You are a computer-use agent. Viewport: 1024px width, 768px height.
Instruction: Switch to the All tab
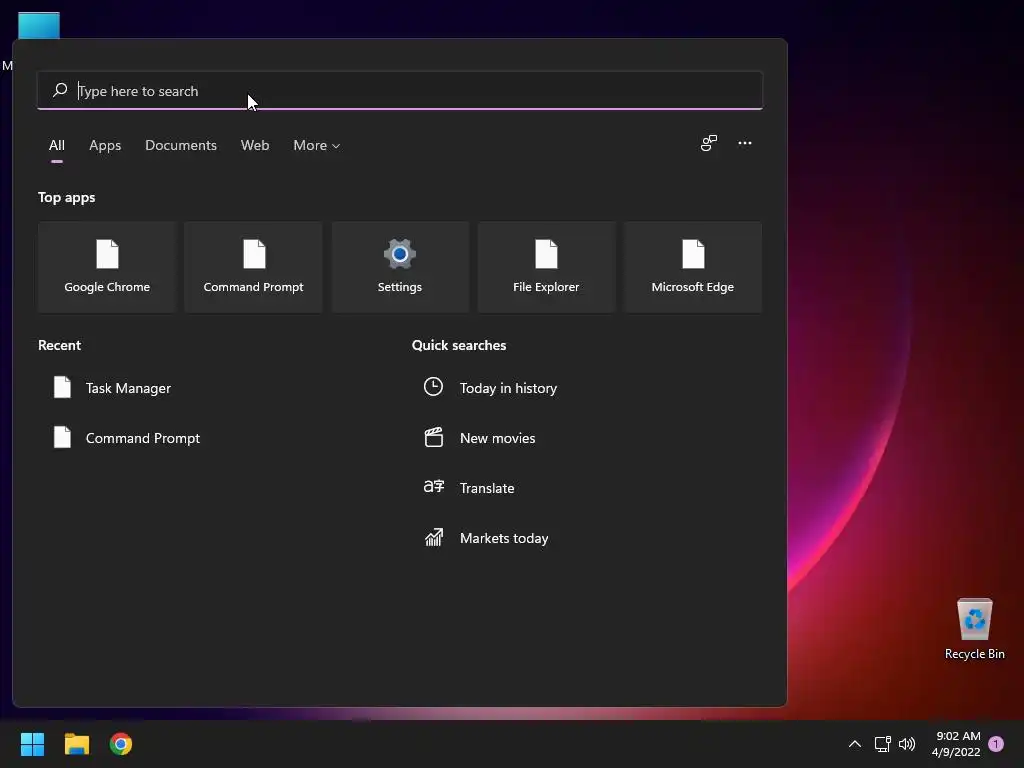pyautogui.click(x=57, y=145)
